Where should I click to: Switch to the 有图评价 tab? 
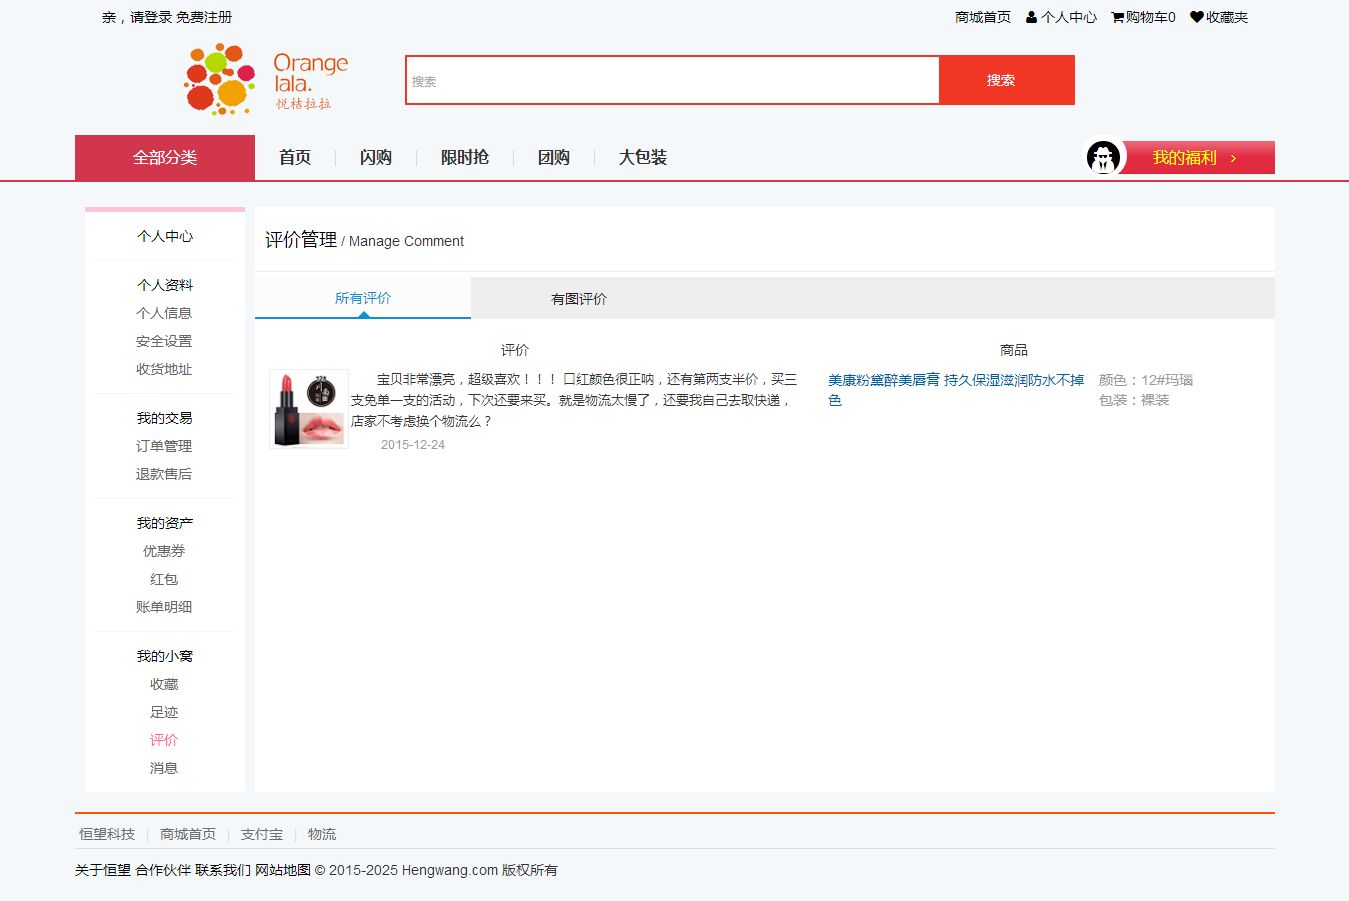[x=579, y=299]
